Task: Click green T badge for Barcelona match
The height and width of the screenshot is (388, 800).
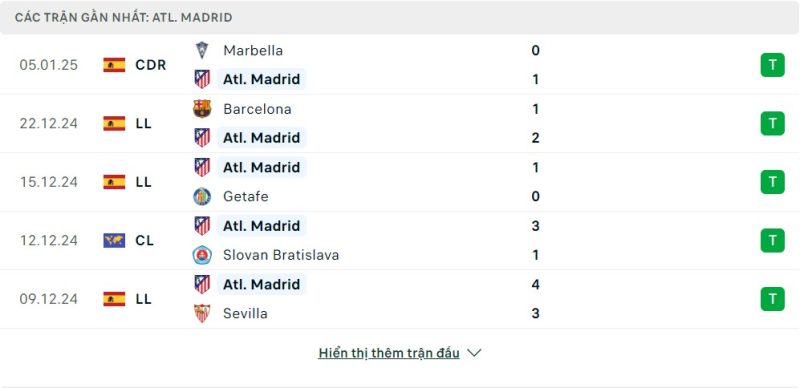Action: click(772, 123)
